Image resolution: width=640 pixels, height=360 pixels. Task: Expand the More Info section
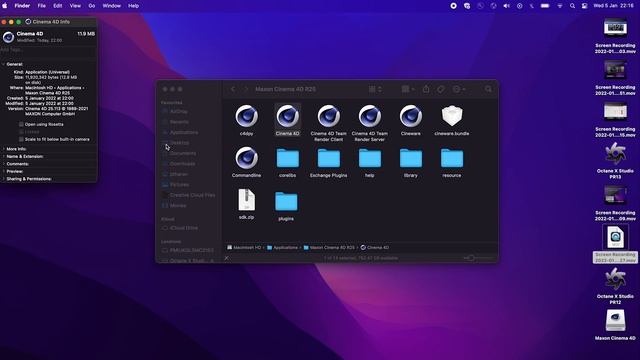click(4, 149)
